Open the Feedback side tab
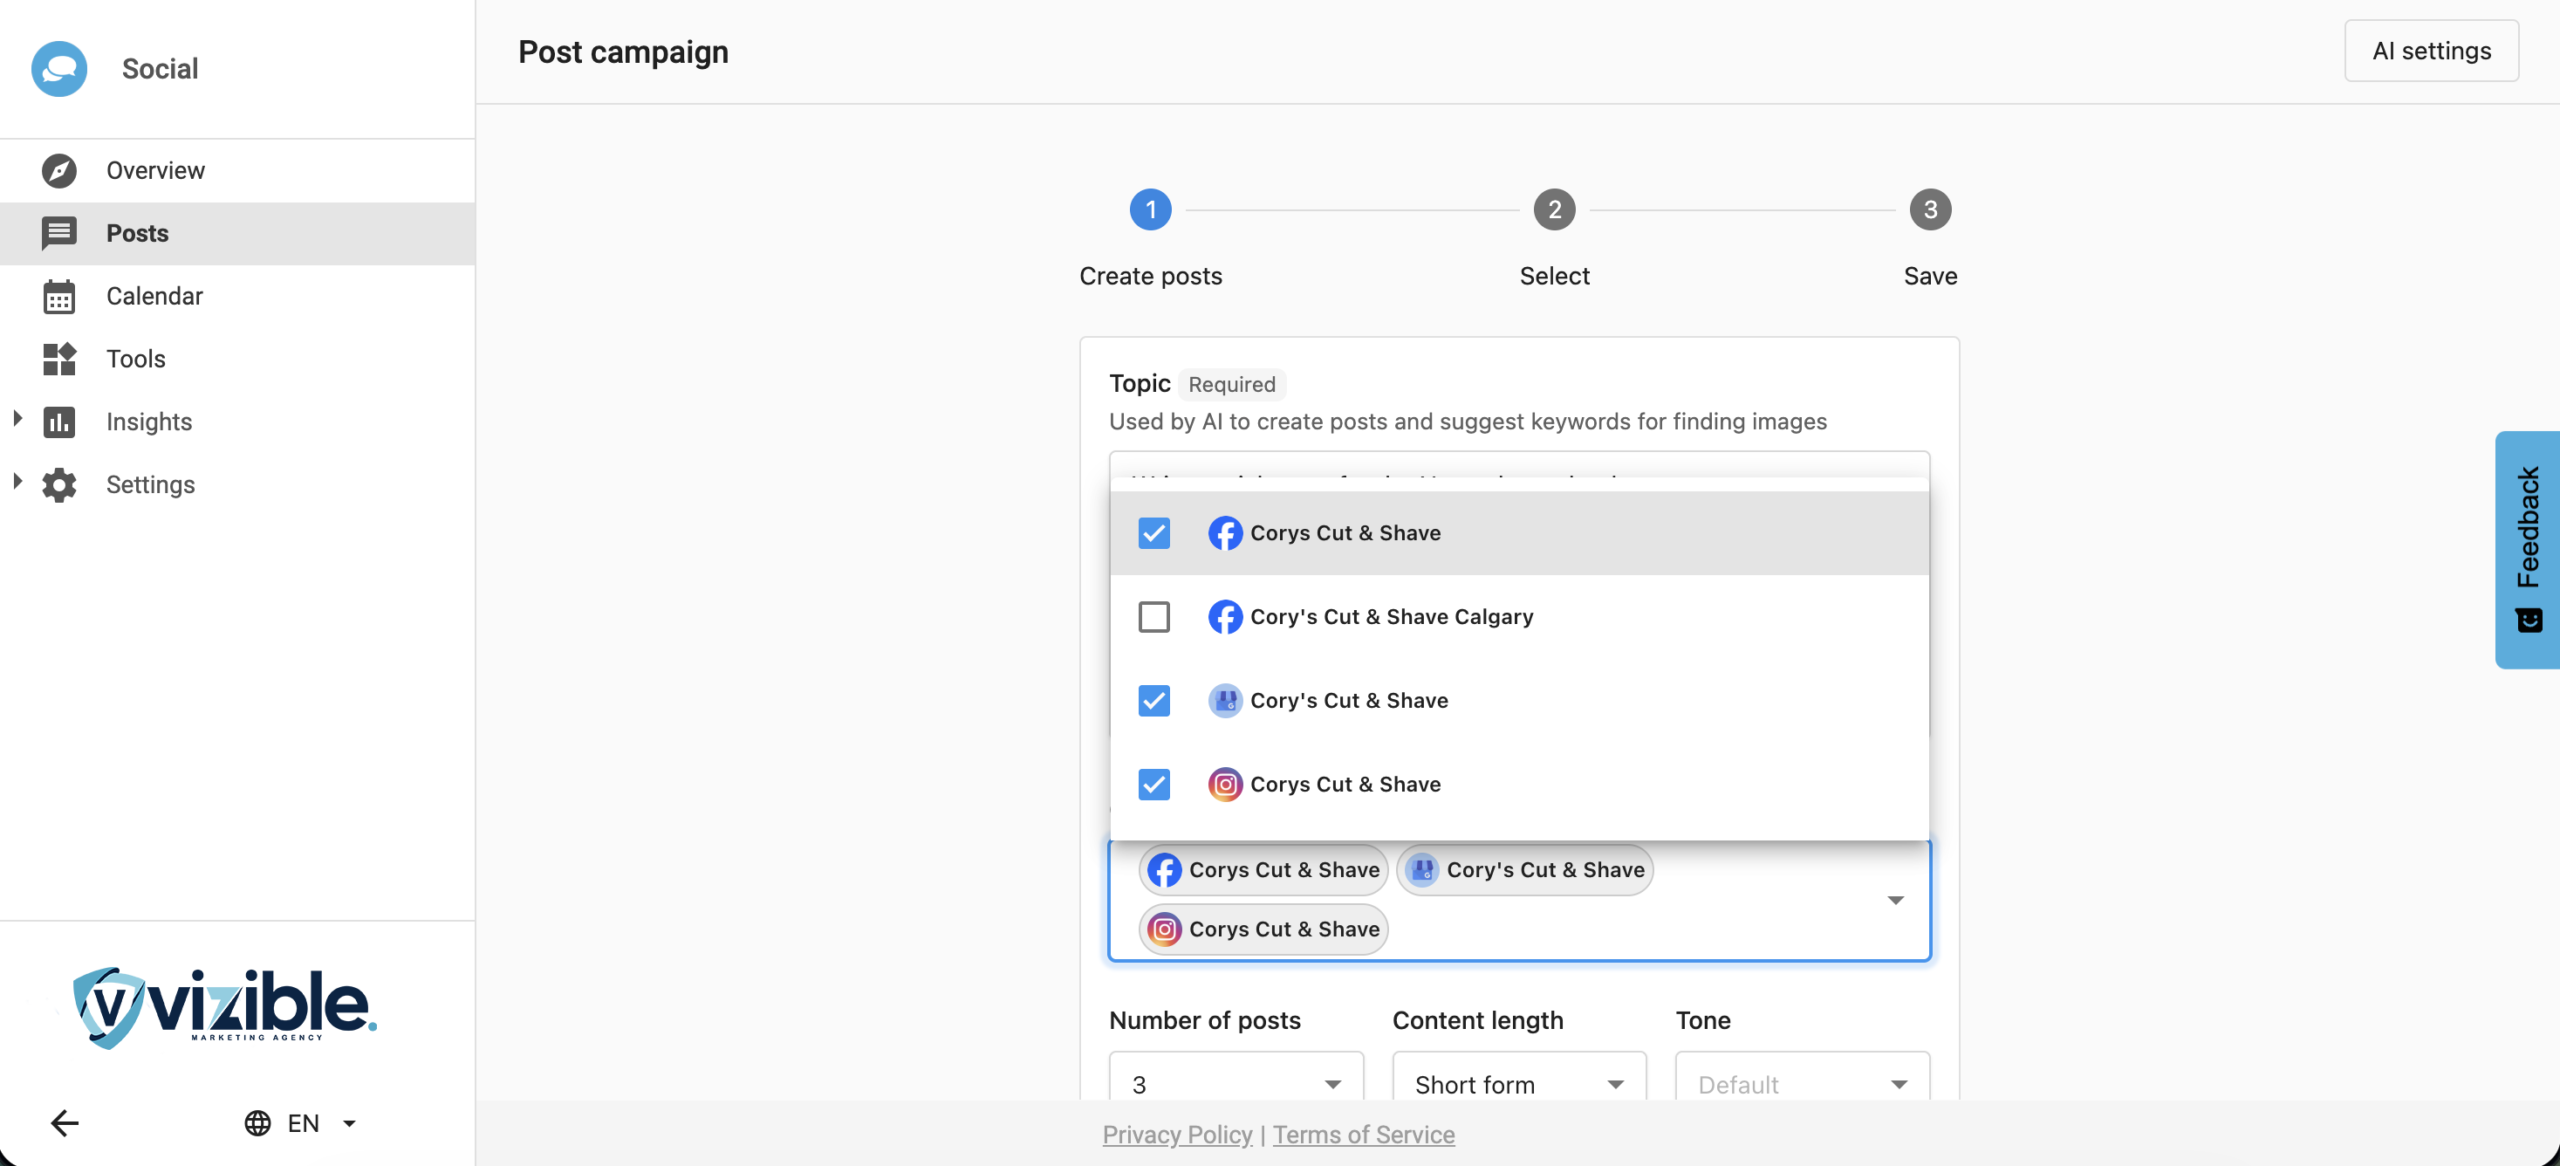This screenshot has width=2560, height=1166. [x=2527, y=549]
